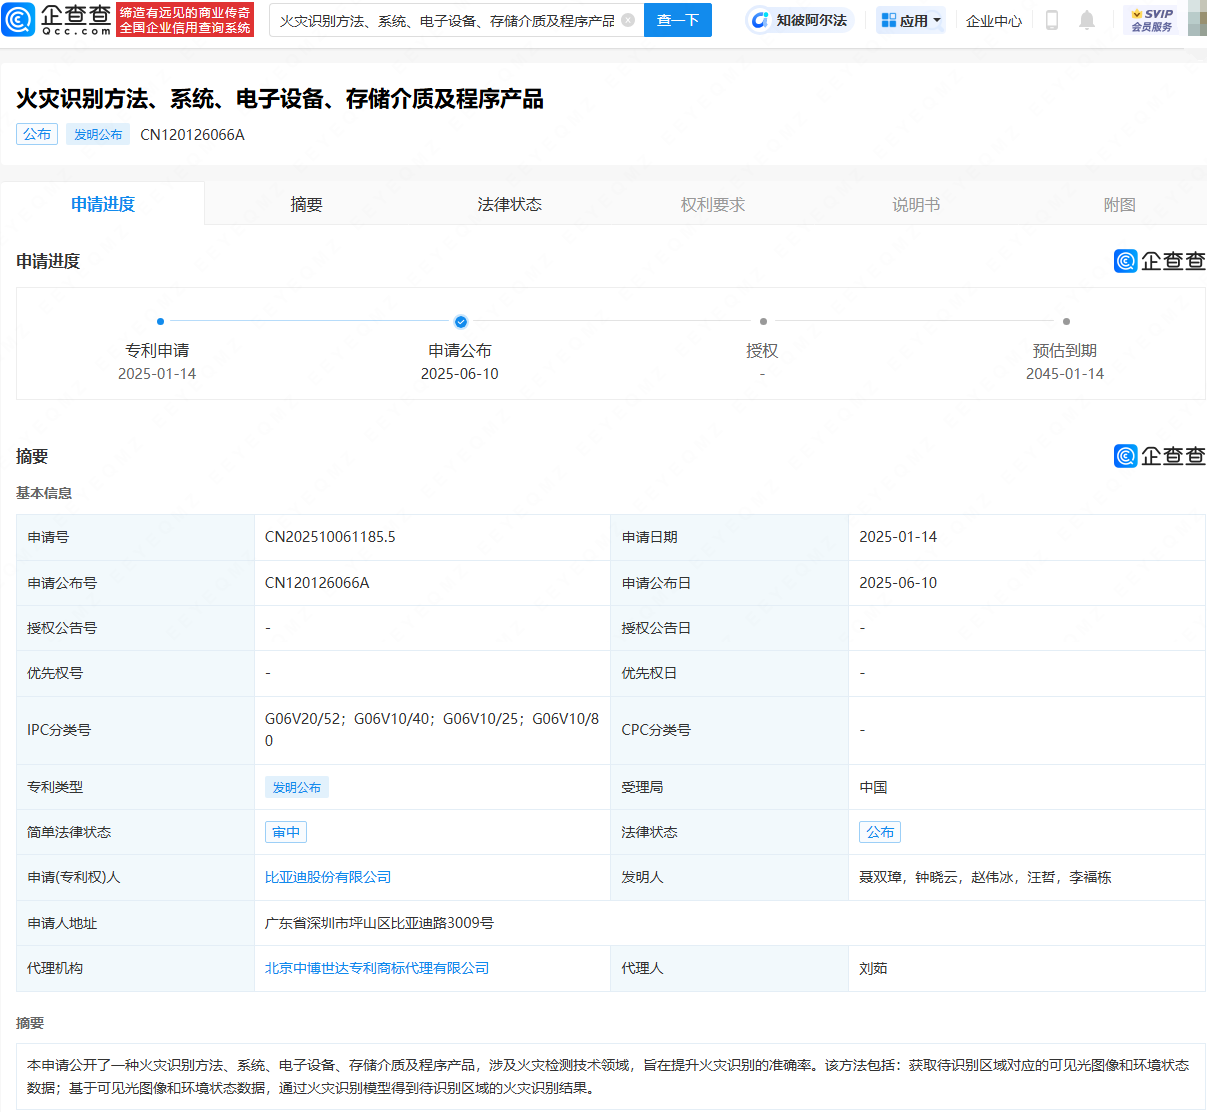Viewport: 1207px width, 1112px height.
Task: Switch to the 权利要求 tab
Action: tap(713, 204)
